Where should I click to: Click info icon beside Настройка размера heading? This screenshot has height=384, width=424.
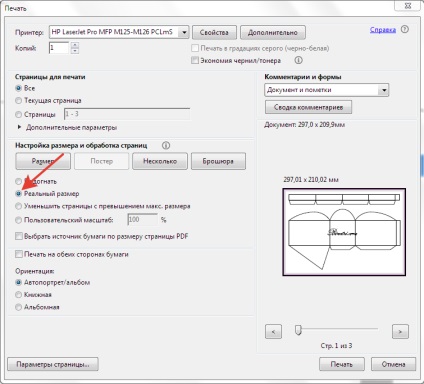pyautogui.click(x=166, y=146)
